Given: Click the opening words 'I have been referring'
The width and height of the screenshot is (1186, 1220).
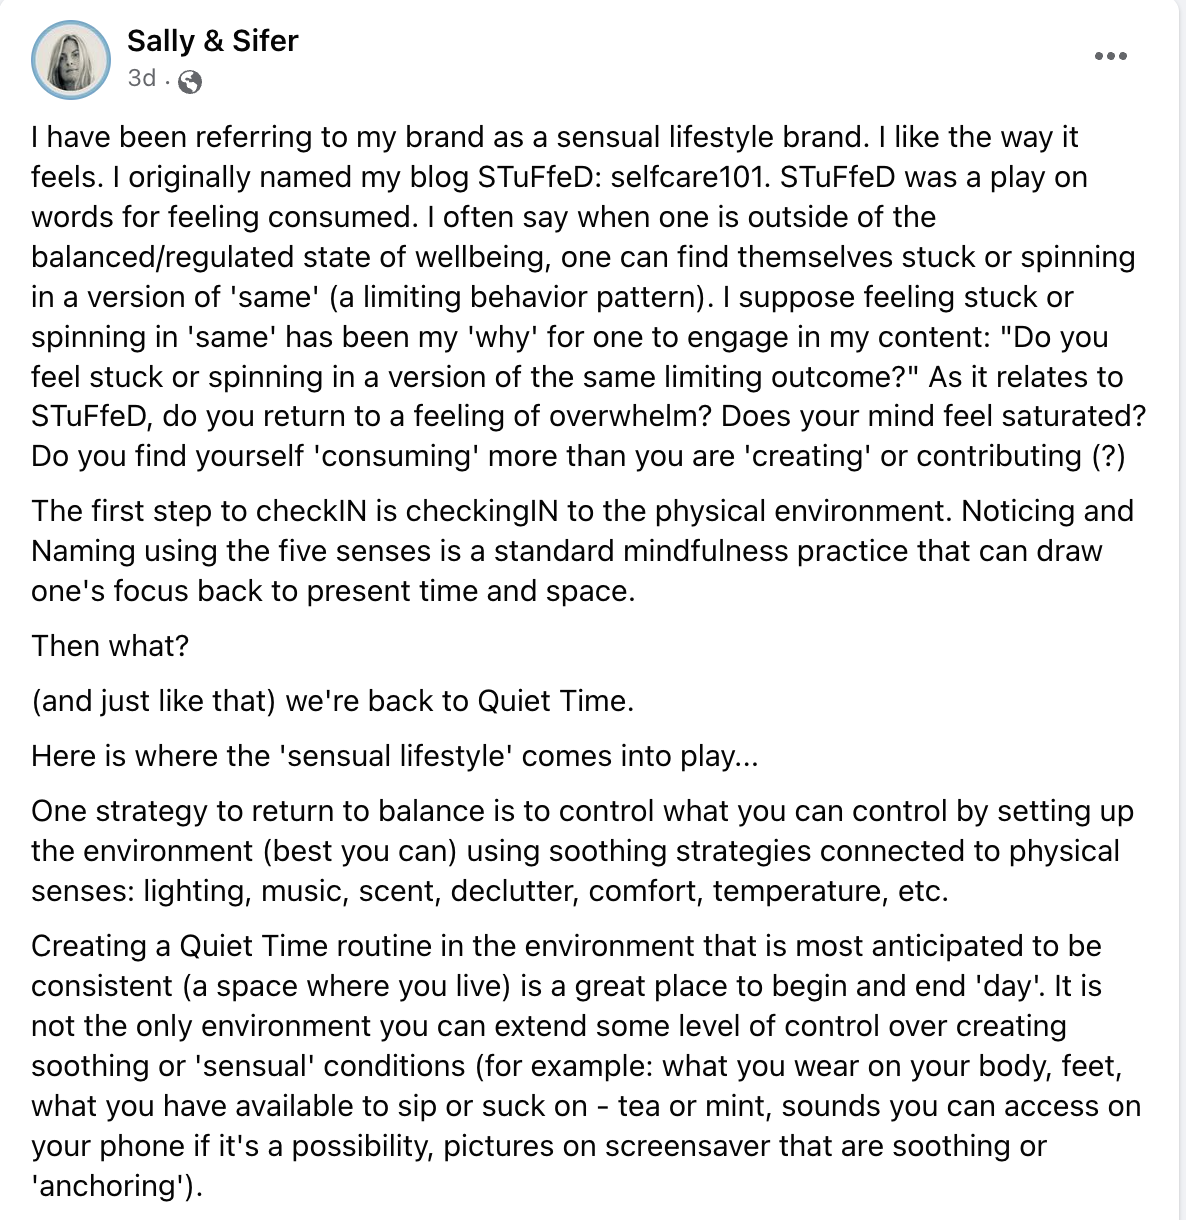Looking at the screenshot, I should coord(180,137).
